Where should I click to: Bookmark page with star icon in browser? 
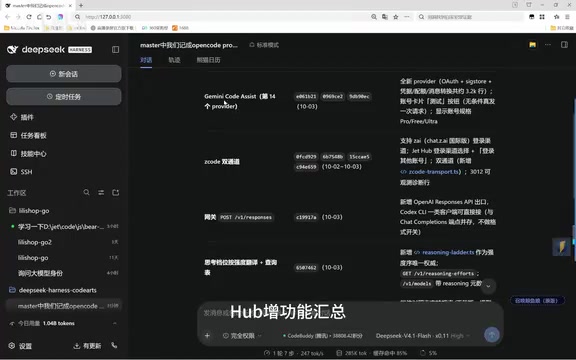point(396,17)
